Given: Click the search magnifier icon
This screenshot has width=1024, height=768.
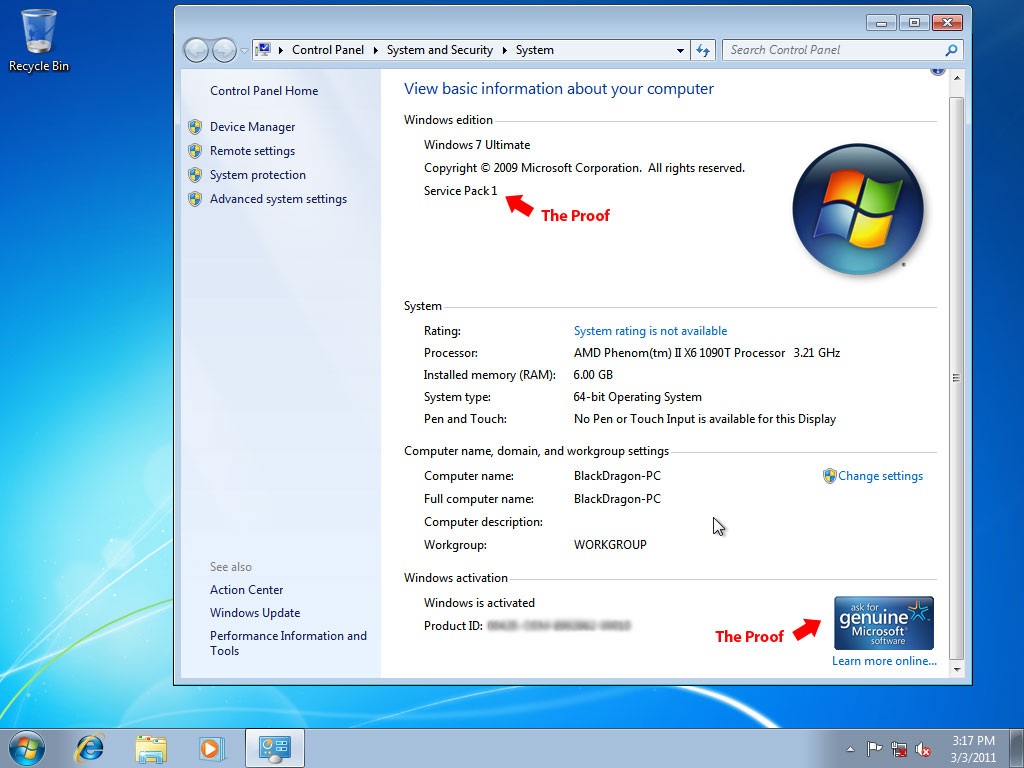Looking at the screenshot, I should click(x=952, y=50).
